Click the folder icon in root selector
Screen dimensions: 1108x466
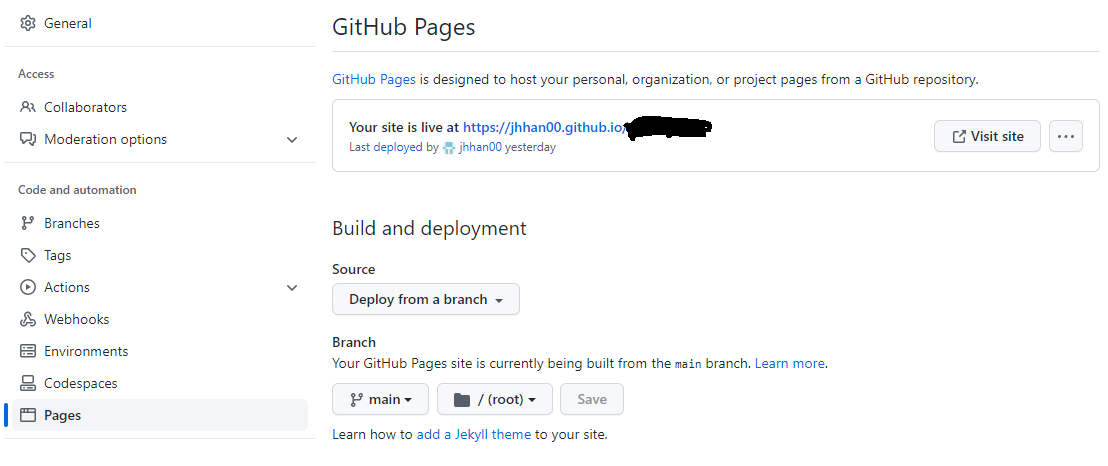(462, 400)
